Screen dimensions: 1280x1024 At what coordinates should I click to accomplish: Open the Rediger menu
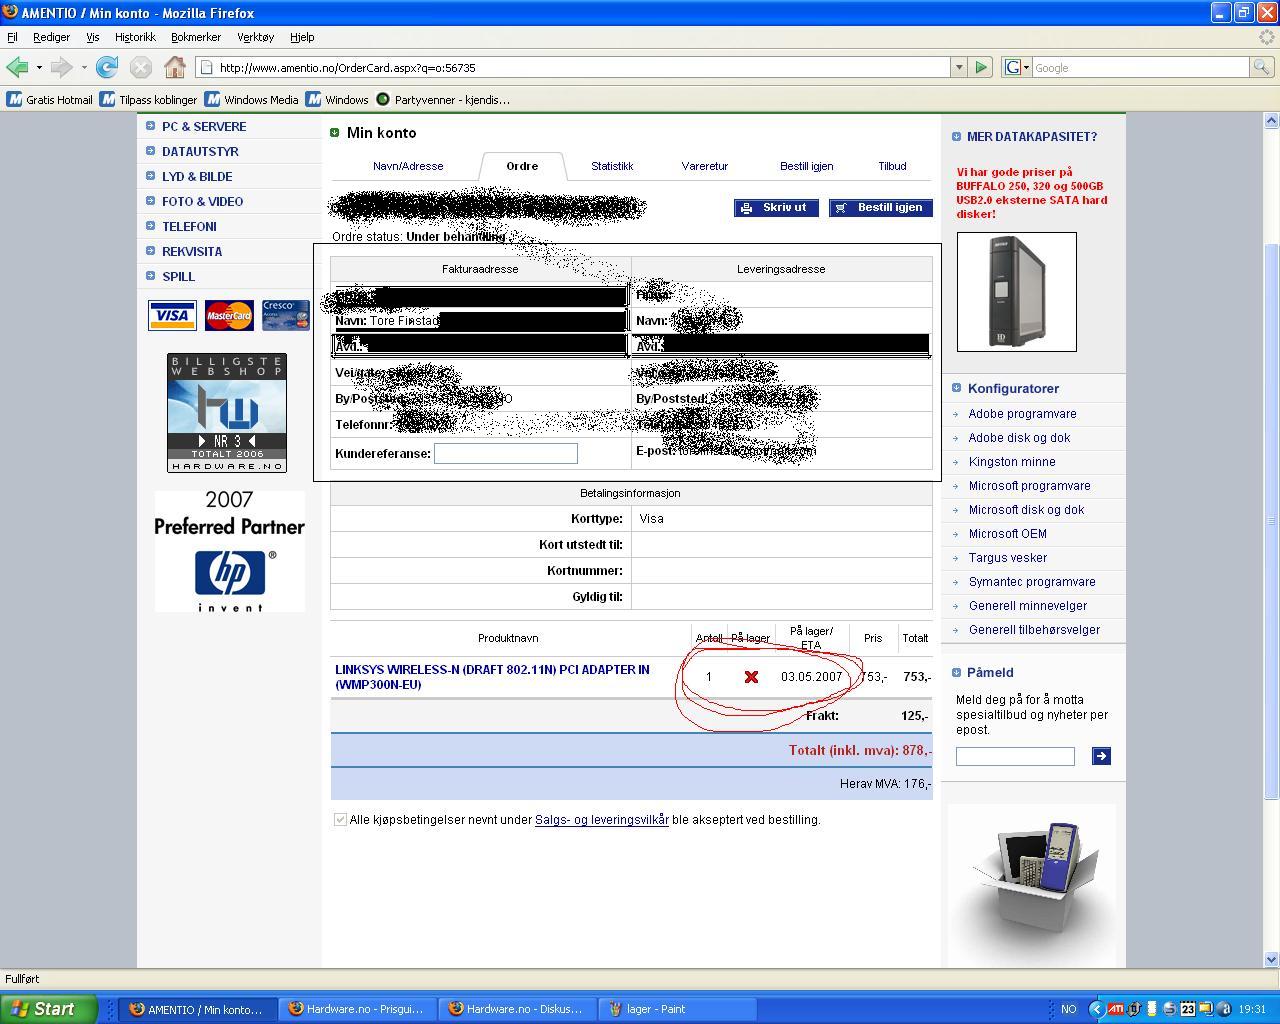51,37
